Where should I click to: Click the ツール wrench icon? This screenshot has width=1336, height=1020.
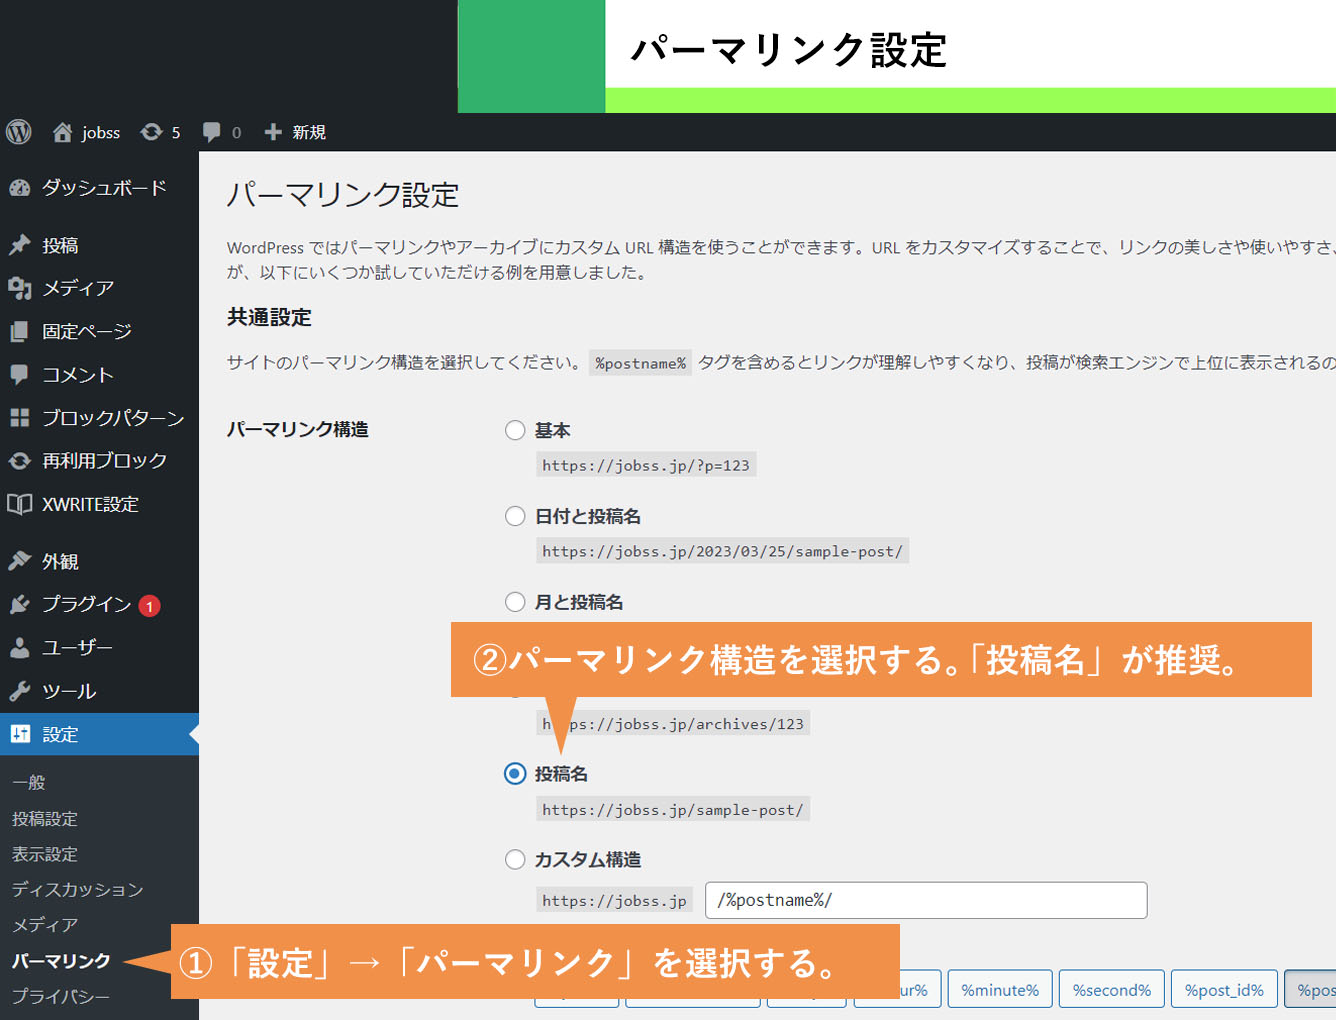coord(19,691)
